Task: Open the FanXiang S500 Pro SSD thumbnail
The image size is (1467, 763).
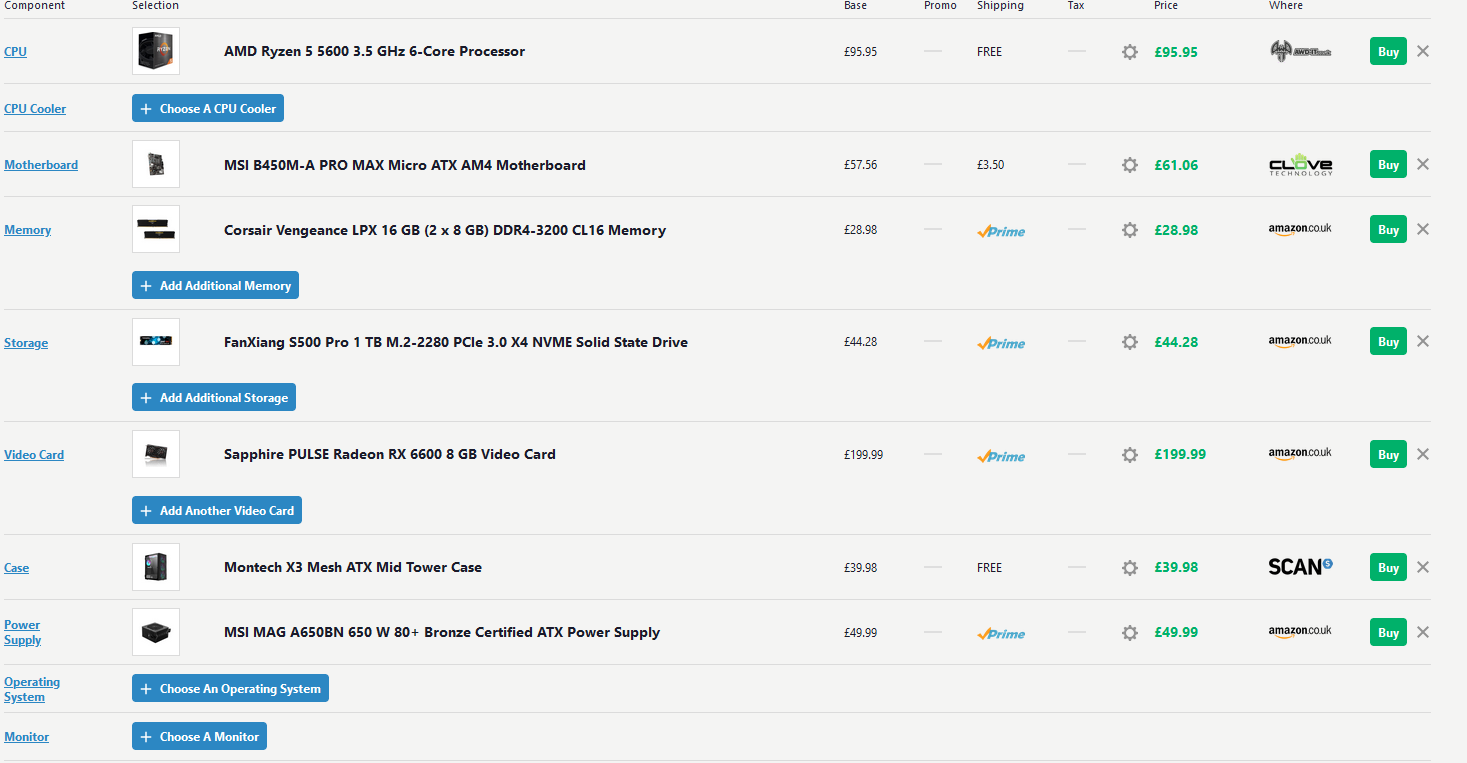Action: (x=156, y=342)
